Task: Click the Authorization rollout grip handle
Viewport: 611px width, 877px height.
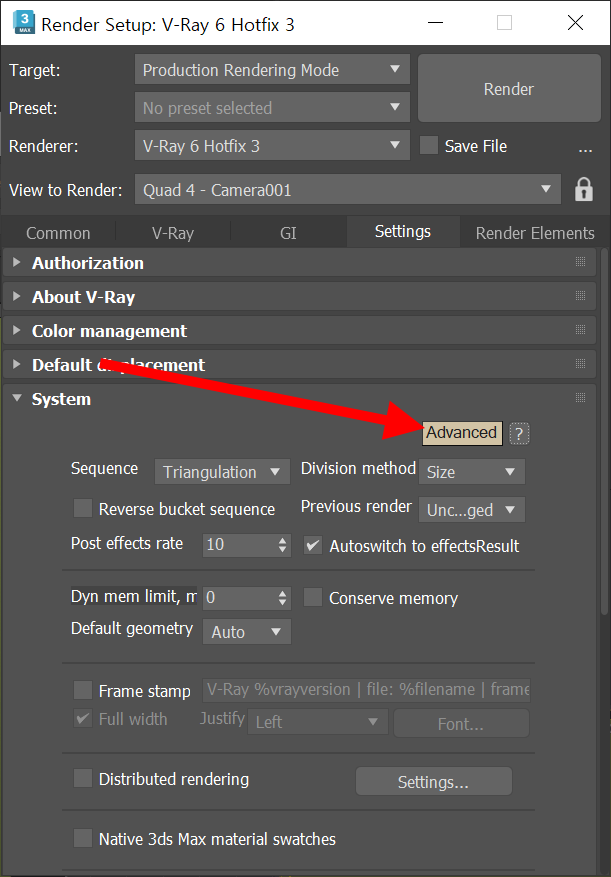Action: click(580, 262)
